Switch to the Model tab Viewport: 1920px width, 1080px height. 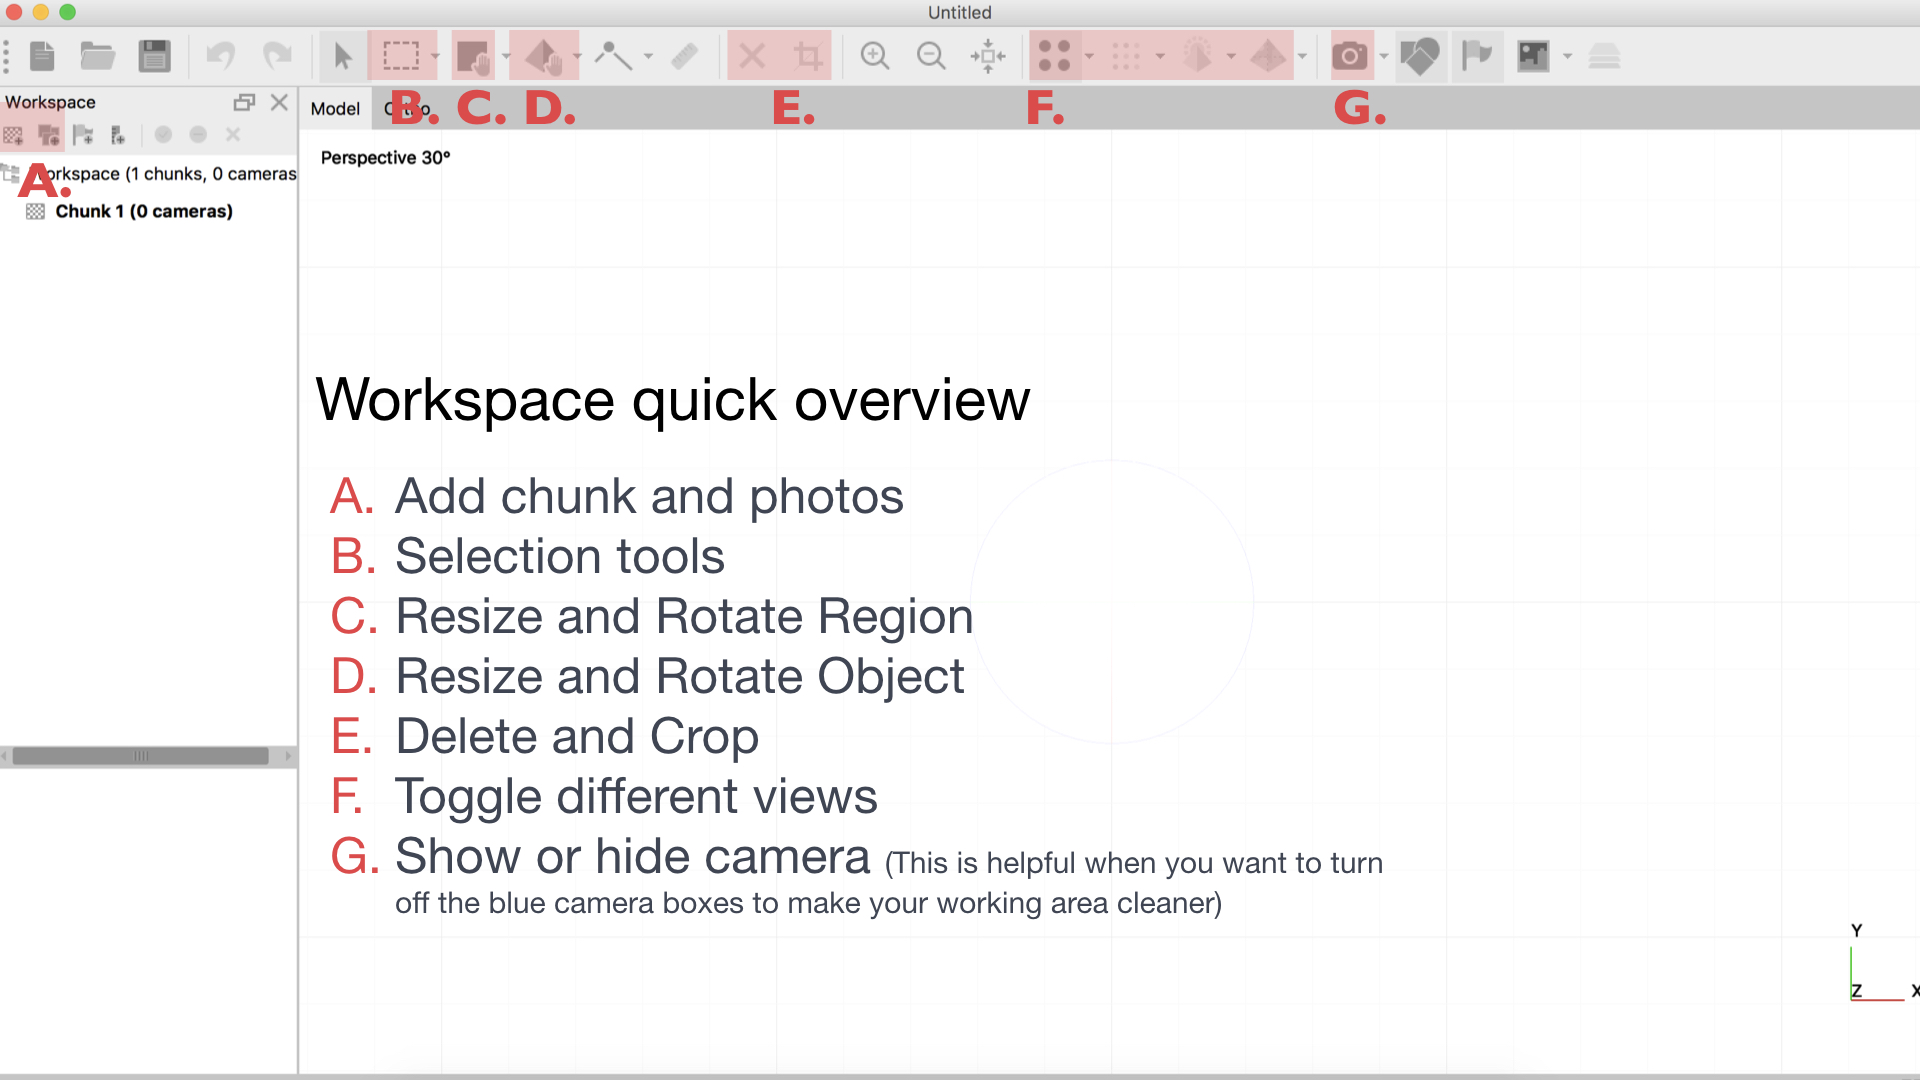[x=335, y=108]
